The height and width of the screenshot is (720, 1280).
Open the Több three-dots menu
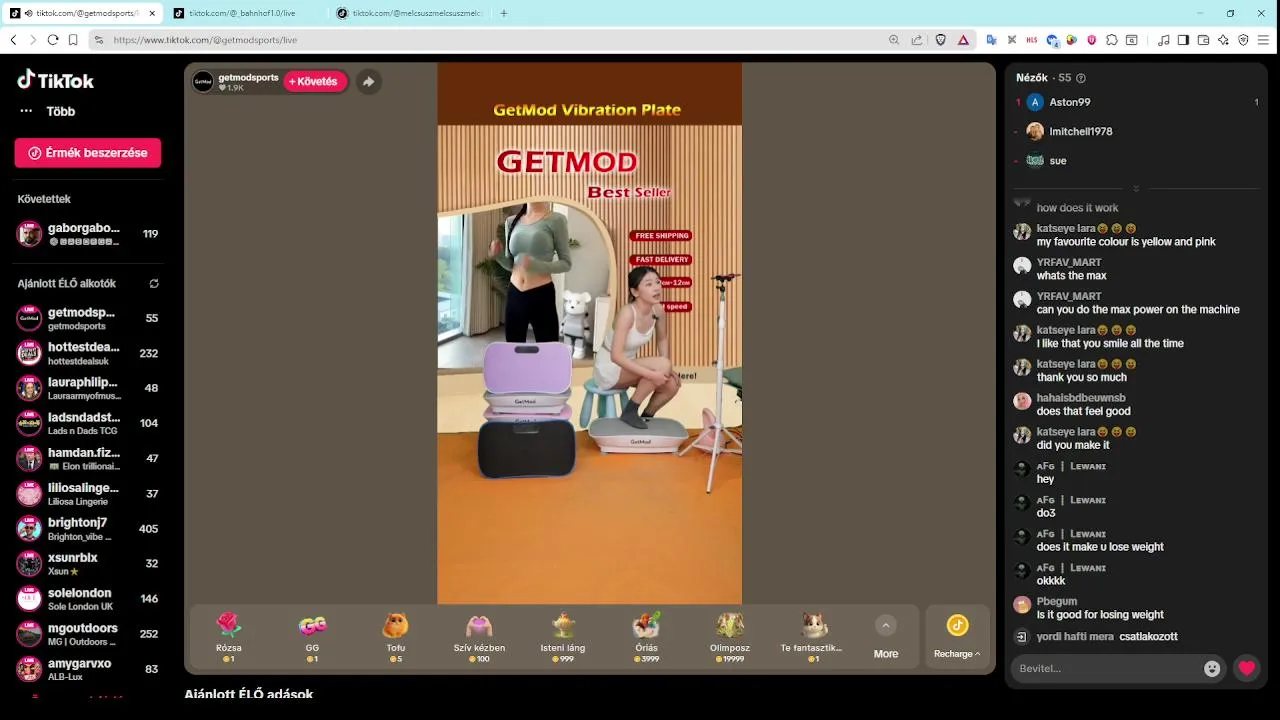pyautogui.click(x=26, y=111)
